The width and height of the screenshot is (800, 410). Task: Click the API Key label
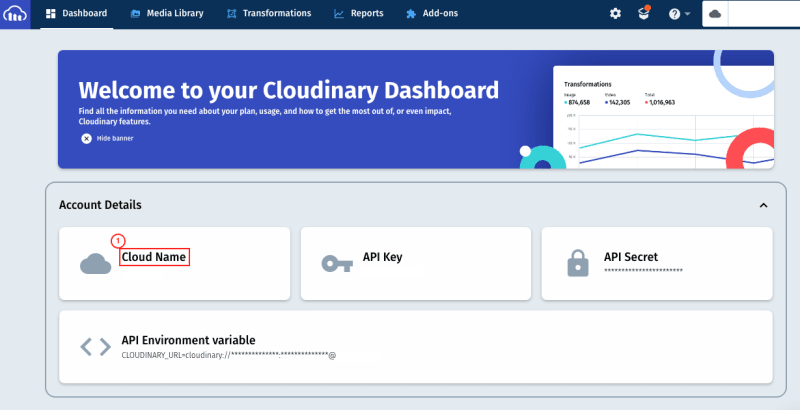(382, 257)
